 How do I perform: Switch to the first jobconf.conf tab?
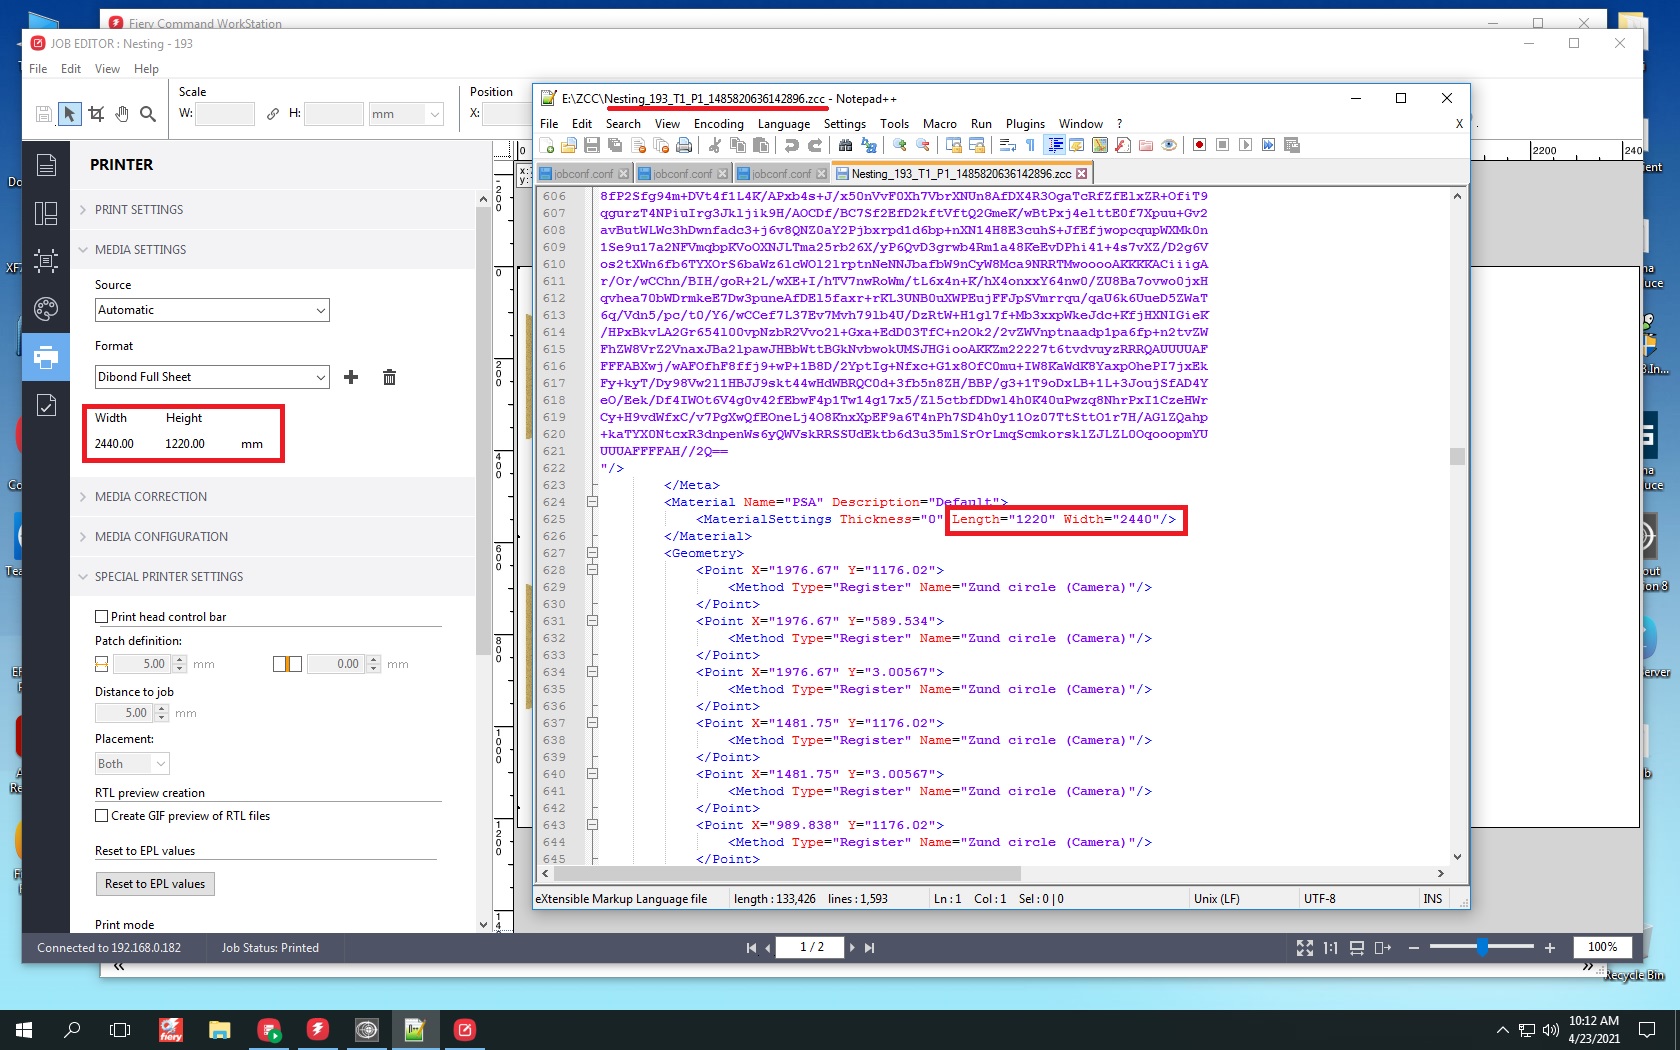point(583,174)
